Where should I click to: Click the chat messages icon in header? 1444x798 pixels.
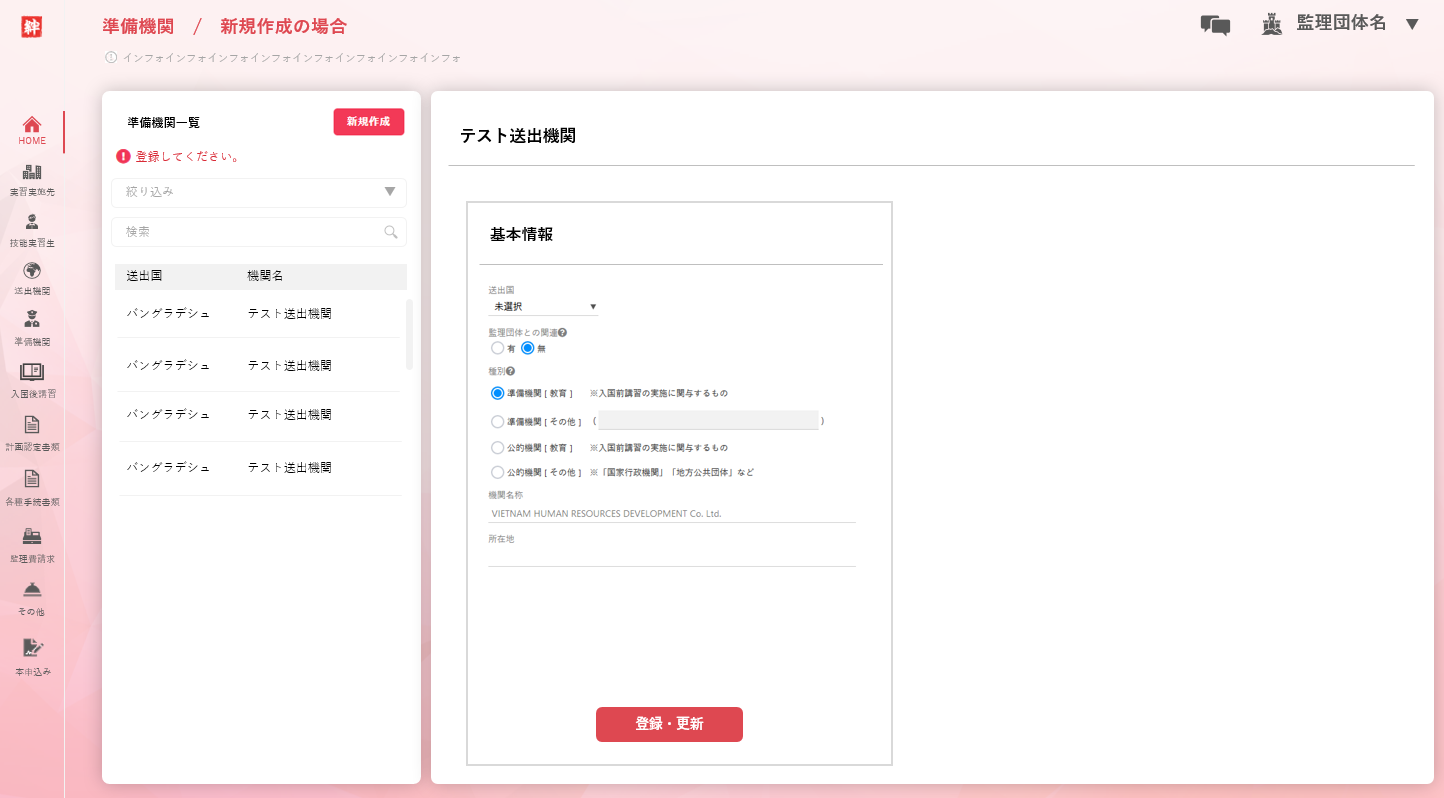(x=1215, y=25)
